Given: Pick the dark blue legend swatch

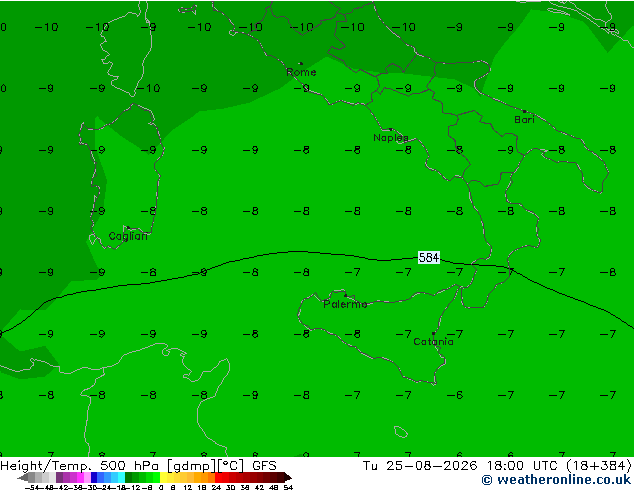Looking at the screenshot, I should pos(94,477).
